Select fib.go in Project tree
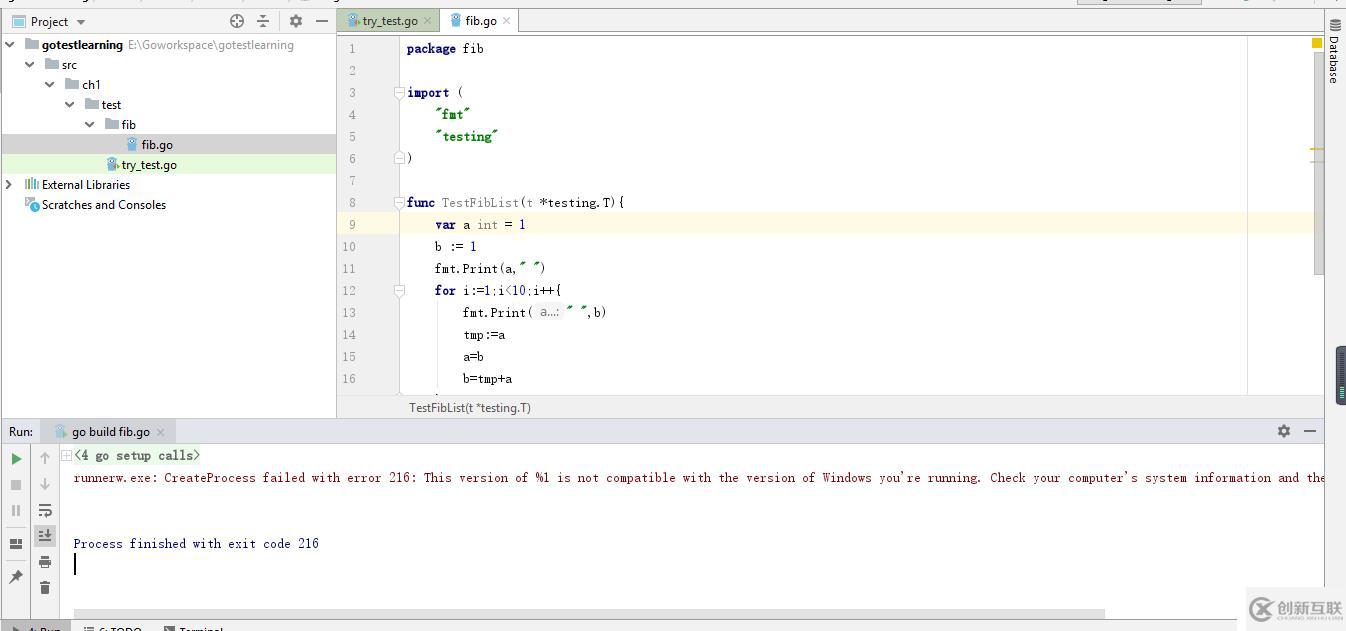Screen dimensions: 1346x631 click(157, 145)
